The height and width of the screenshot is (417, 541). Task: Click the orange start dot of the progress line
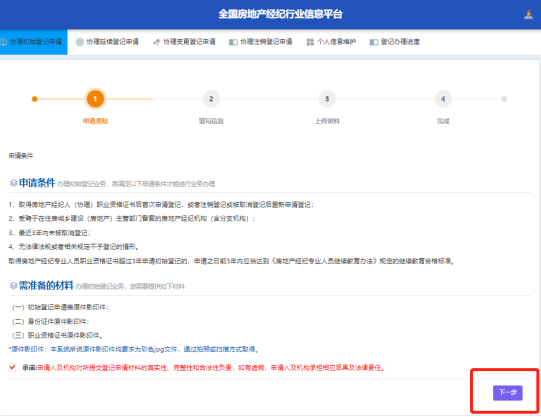[x=35, y=99]
